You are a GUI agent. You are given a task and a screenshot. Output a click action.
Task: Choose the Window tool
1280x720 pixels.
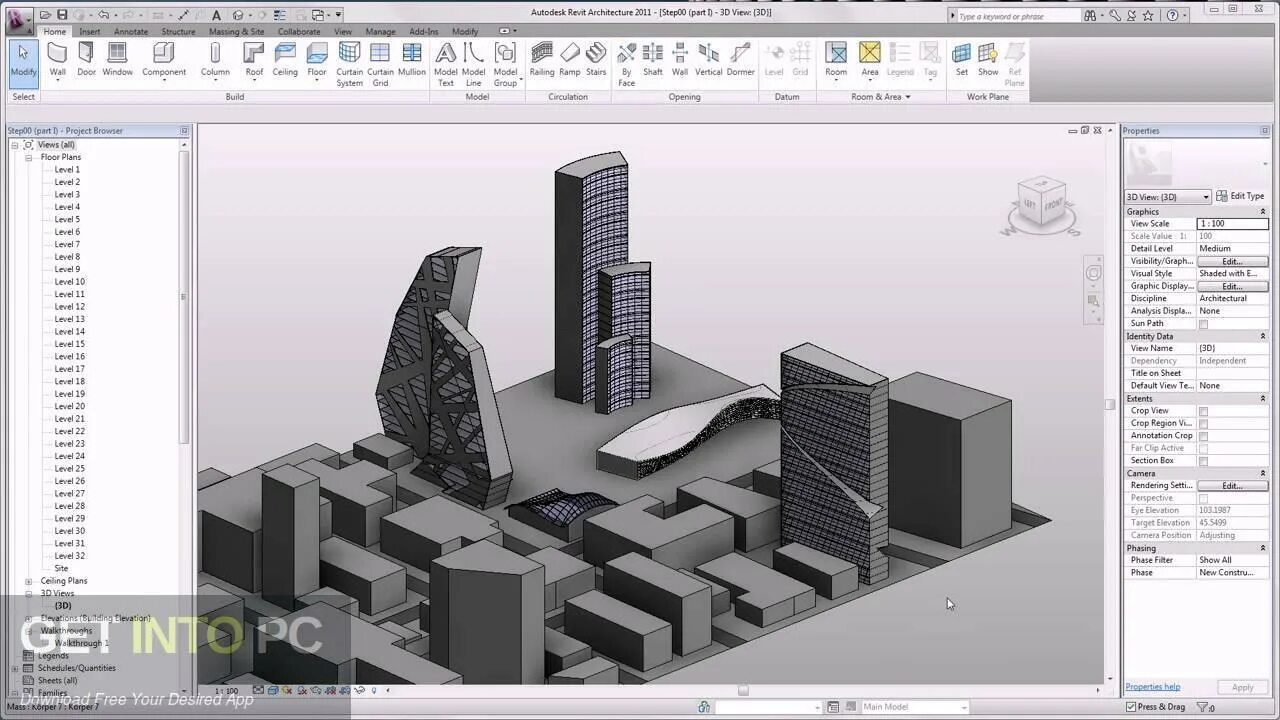click(117, 60)
